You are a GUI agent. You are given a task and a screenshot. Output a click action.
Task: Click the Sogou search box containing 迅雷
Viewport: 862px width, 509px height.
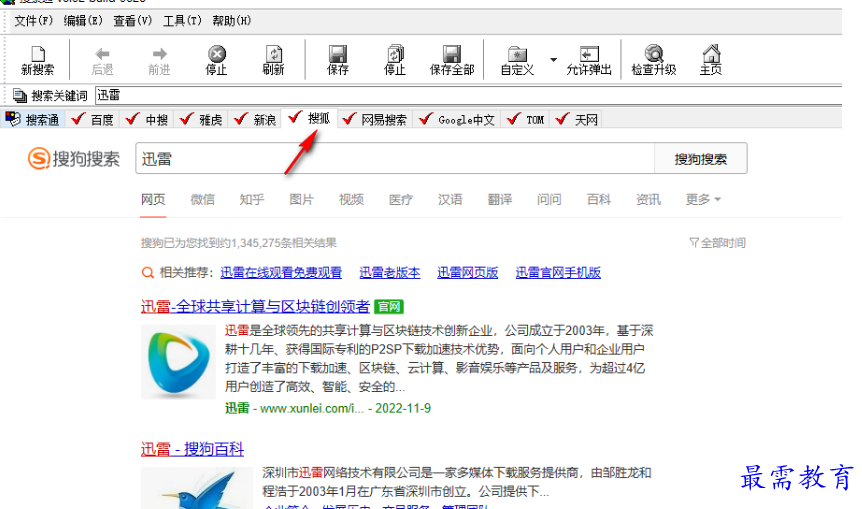395,159
